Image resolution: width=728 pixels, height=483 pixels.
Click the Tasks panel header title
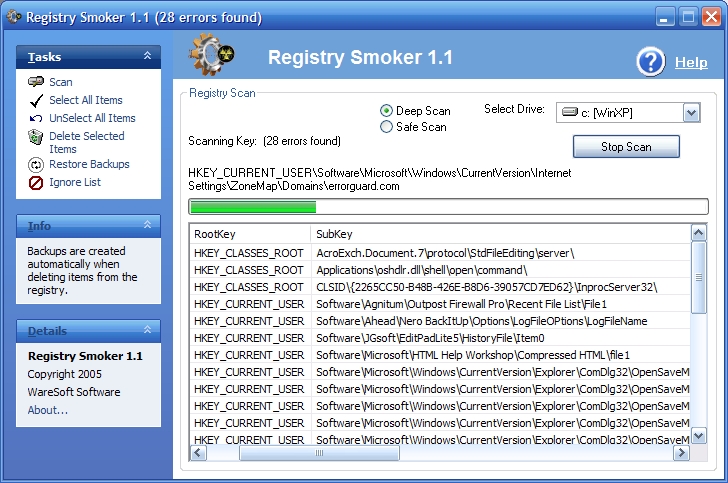pos(45,57)
